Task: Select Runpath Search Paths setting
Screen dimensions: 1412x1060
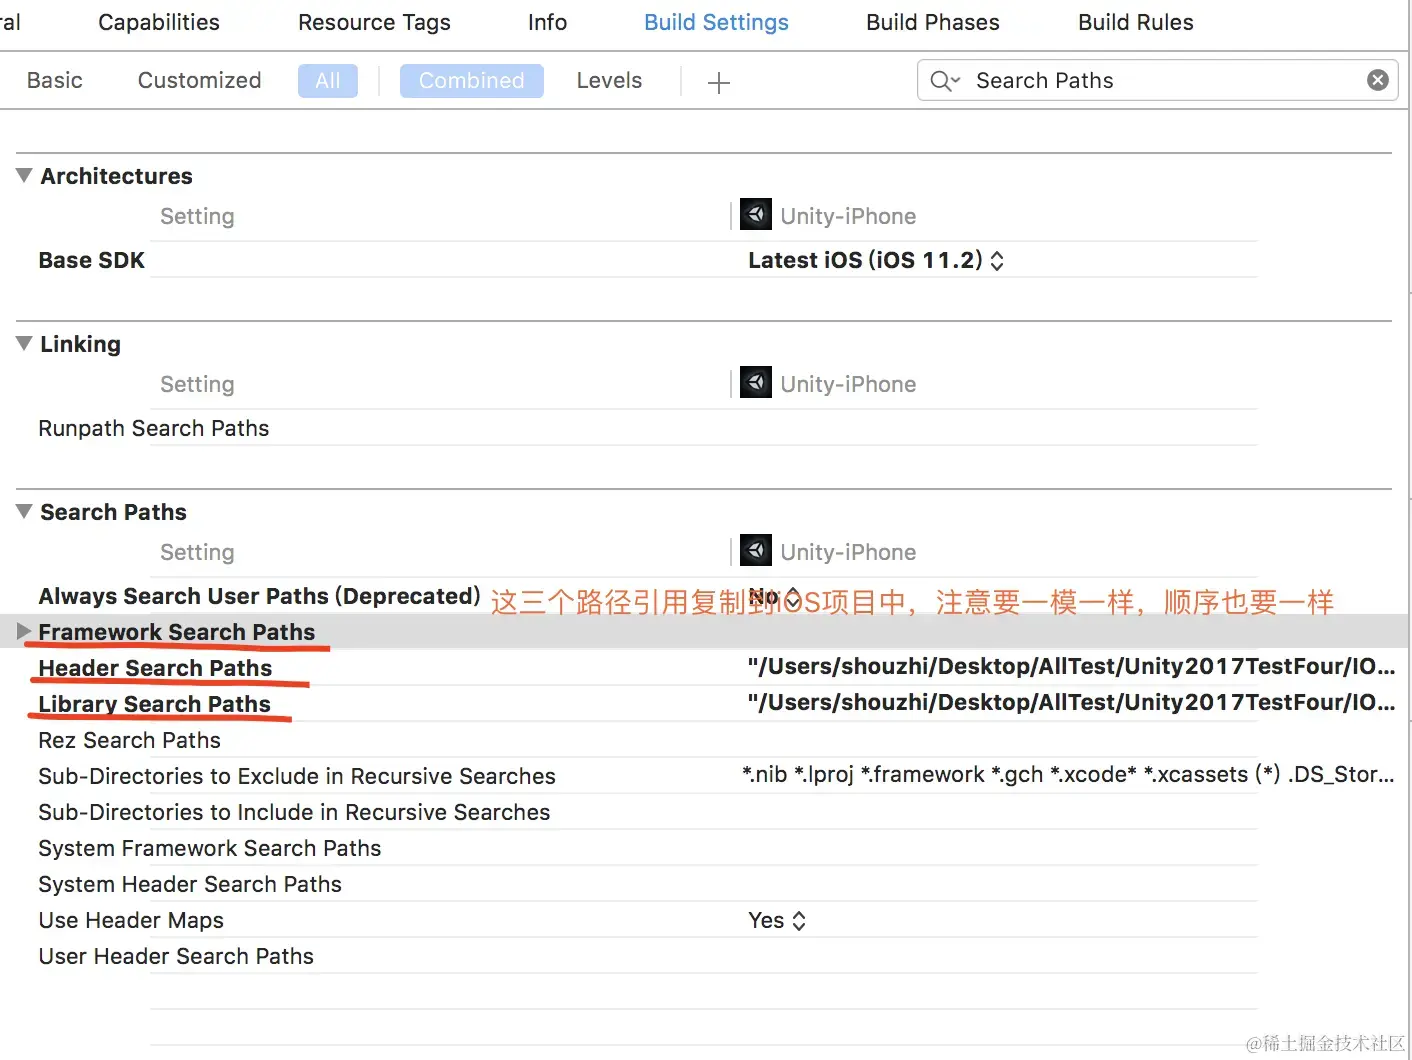Action: [x=153, y=428]
